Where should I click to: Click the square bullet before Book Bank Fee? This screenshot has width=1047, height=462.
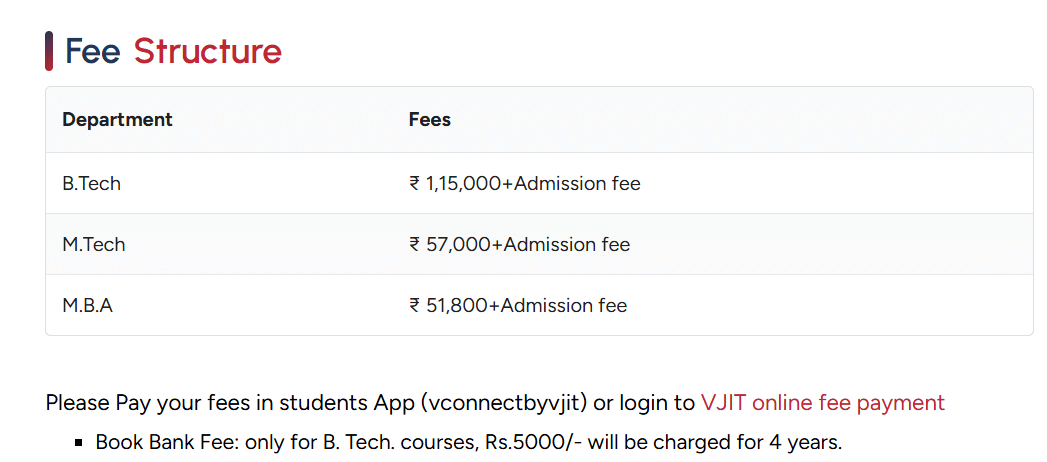79,442
